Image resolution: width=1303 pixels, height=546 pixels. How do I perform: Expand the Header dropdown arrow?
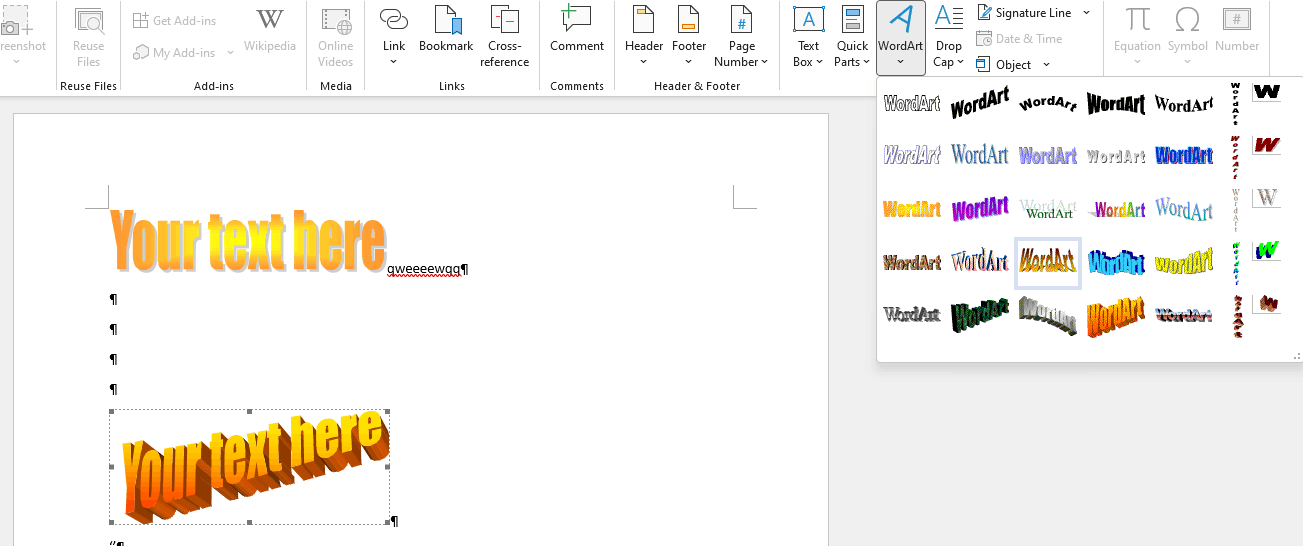[x=644, y=62]
